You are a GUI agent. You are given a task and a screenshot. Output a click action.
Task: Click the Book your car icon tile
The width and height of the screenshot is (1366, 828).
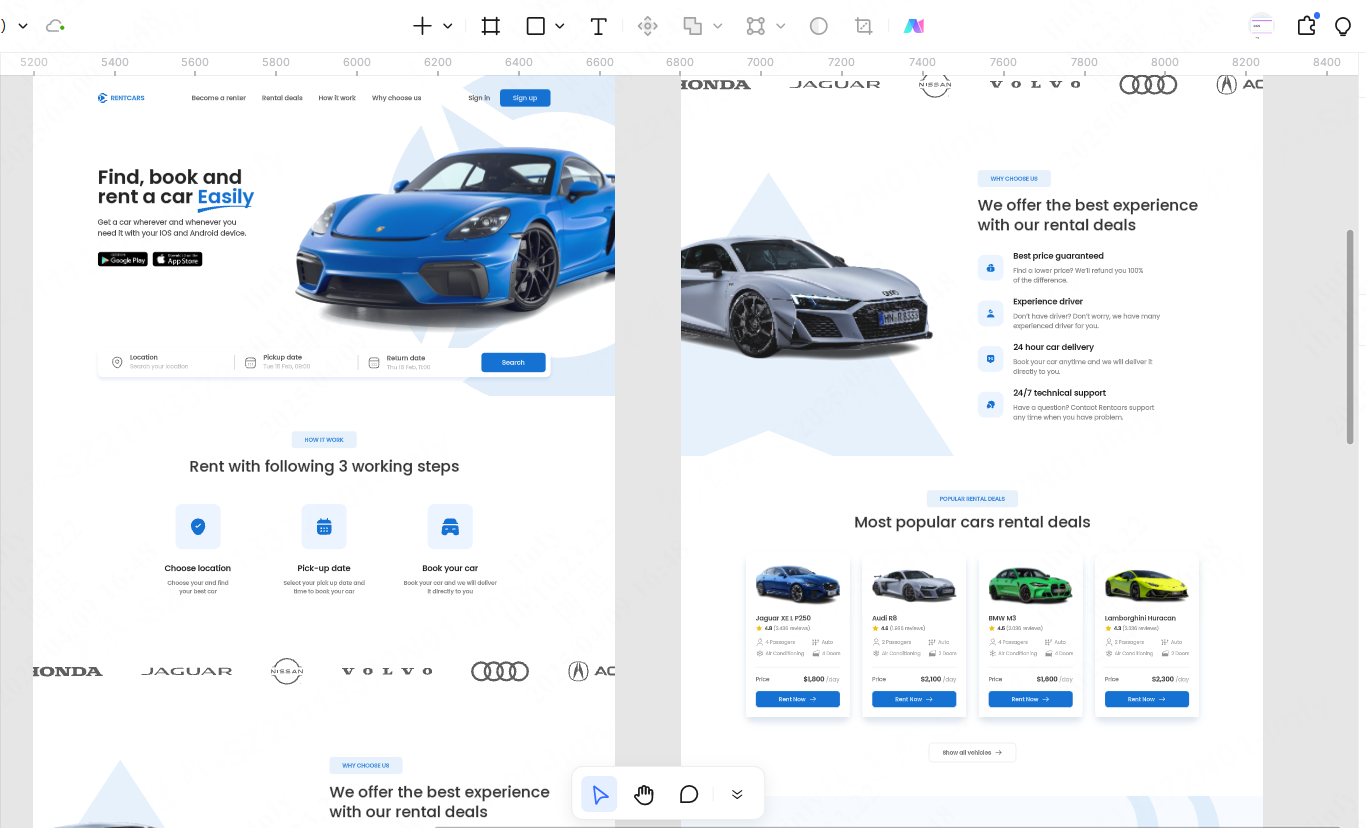pyautogui.click(x=450, y=526)
